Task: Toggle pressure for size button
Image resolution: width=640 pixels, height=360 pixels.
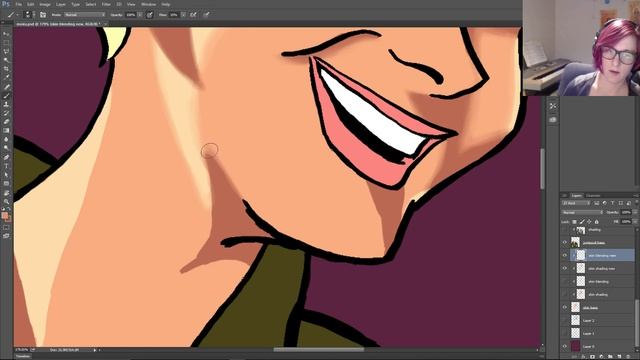Action: point(207,15)
